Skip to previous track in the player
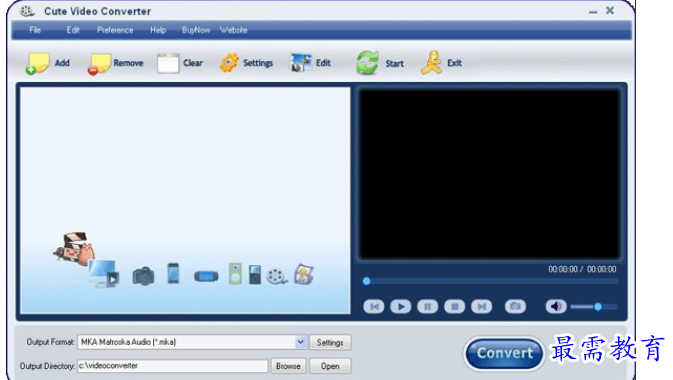This screenshot has height=380, width=673. pyautogui.click(x=374, y=307)
